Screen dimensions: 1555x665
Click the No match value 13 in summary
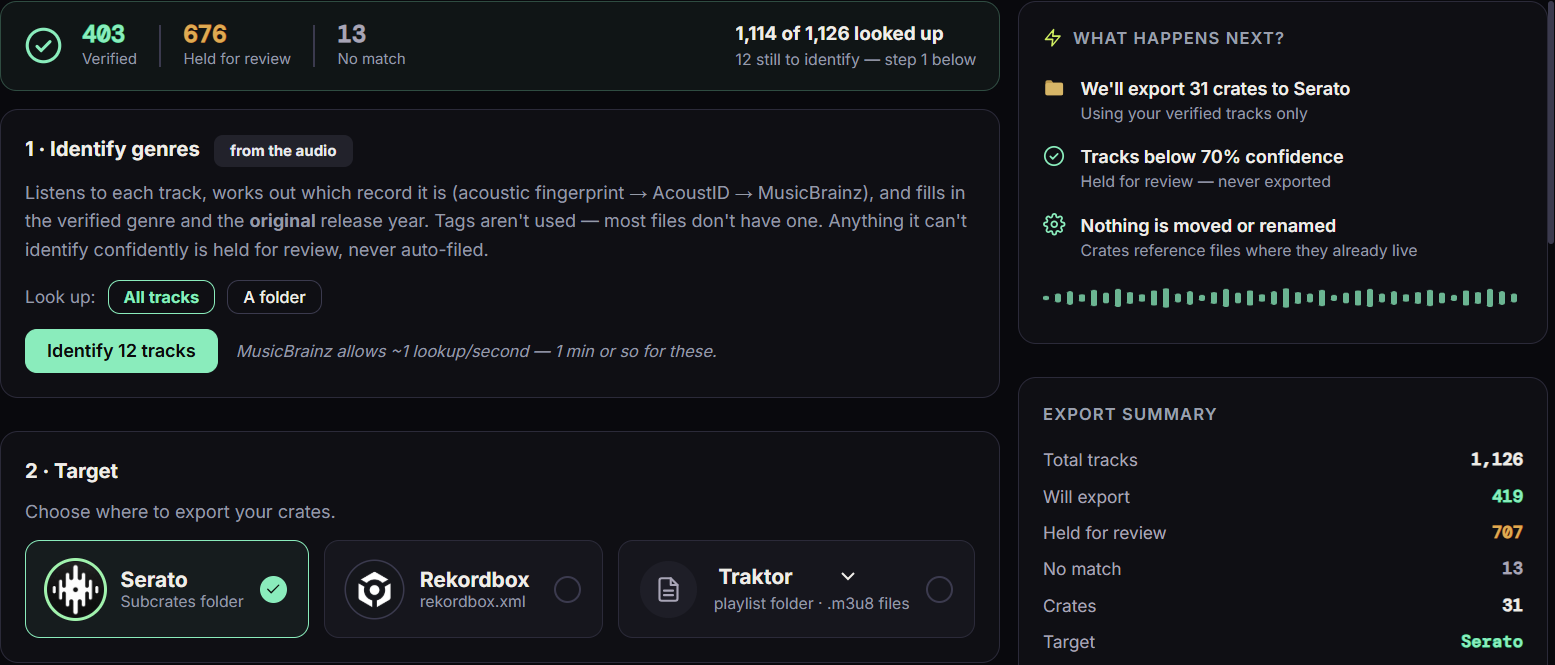point(1512,569)
